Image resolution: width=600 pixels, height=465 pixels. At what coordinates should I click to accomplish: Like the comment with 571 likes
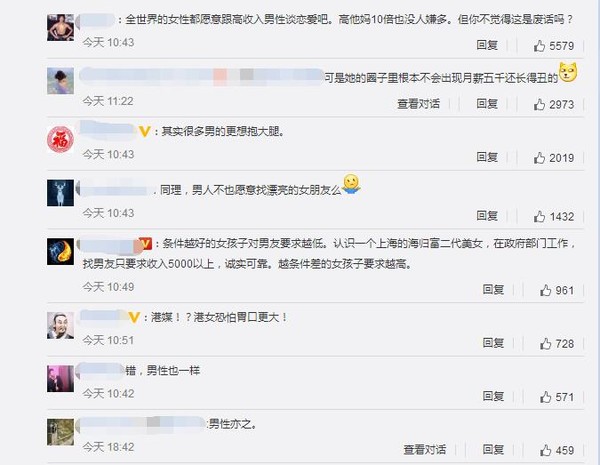point(545,397)
